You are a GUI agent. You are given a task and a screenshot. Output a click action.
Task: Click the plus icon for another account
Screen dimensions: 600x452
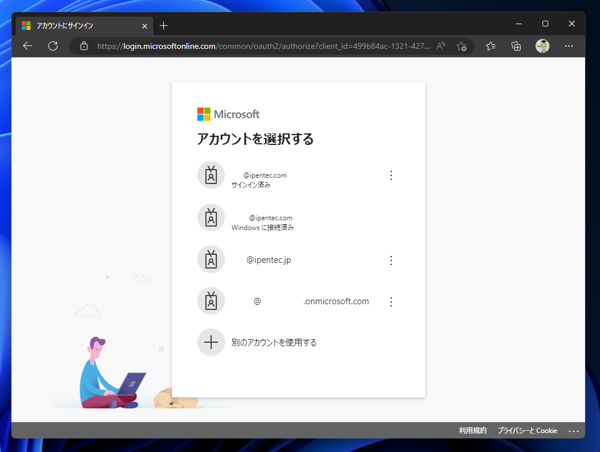[x=211, y=342]
